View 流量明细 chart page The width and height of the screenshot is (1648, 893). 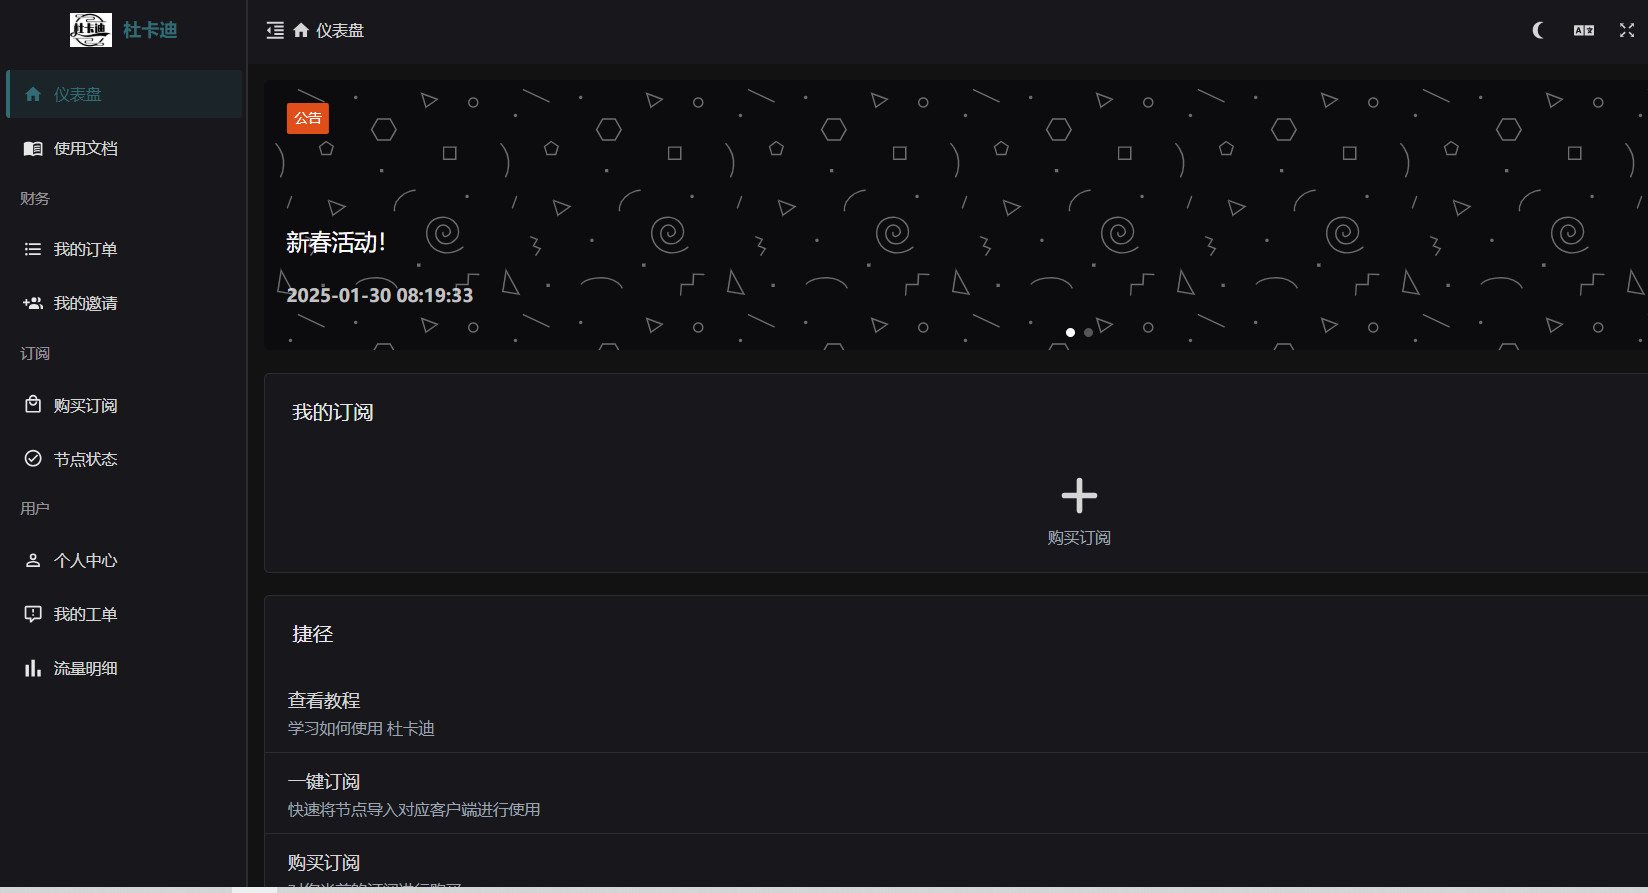124,668
